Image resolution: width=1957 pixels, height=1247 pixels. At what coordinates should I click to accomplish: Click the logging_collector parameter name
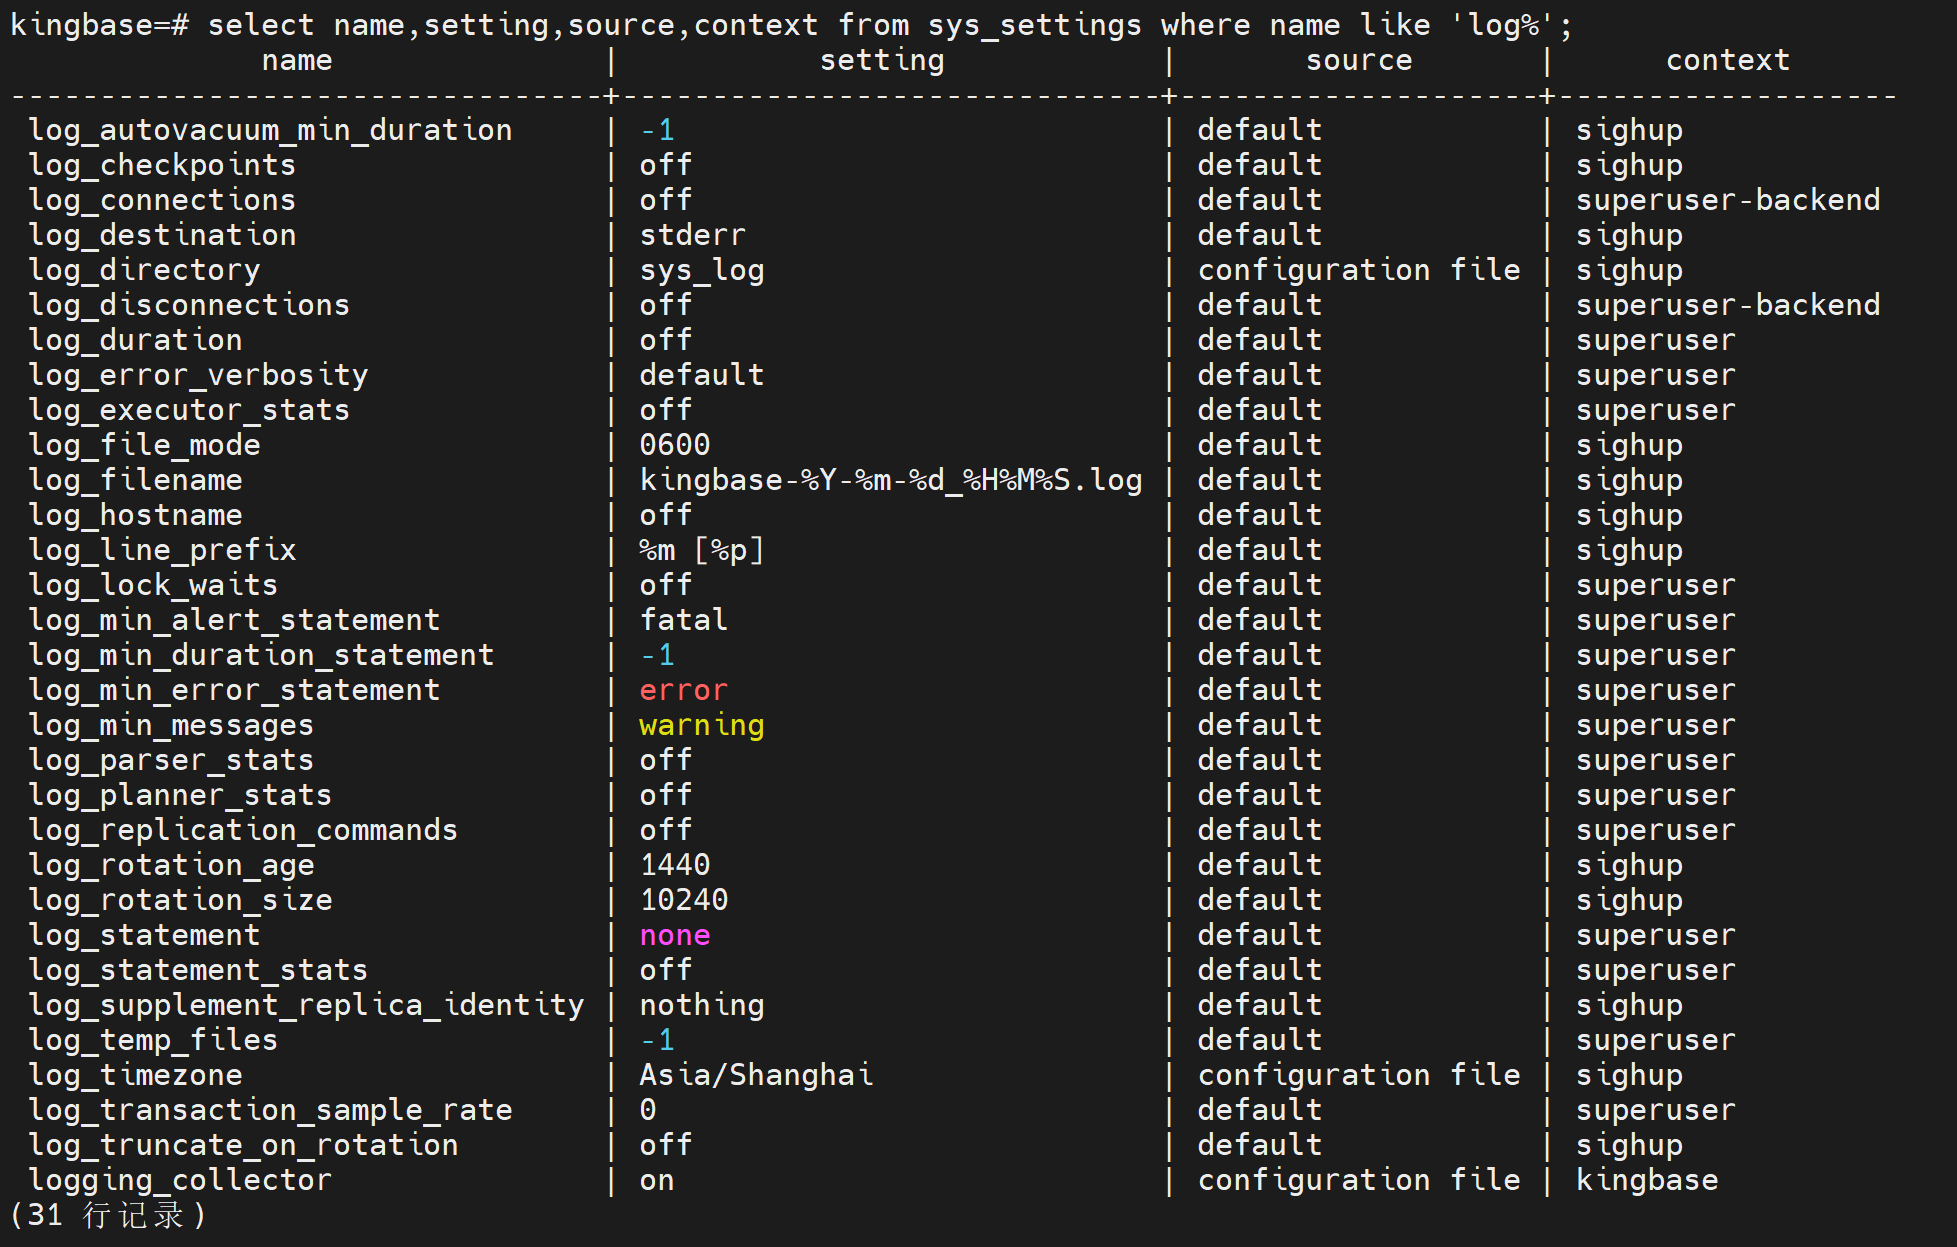pos(180,1181)
